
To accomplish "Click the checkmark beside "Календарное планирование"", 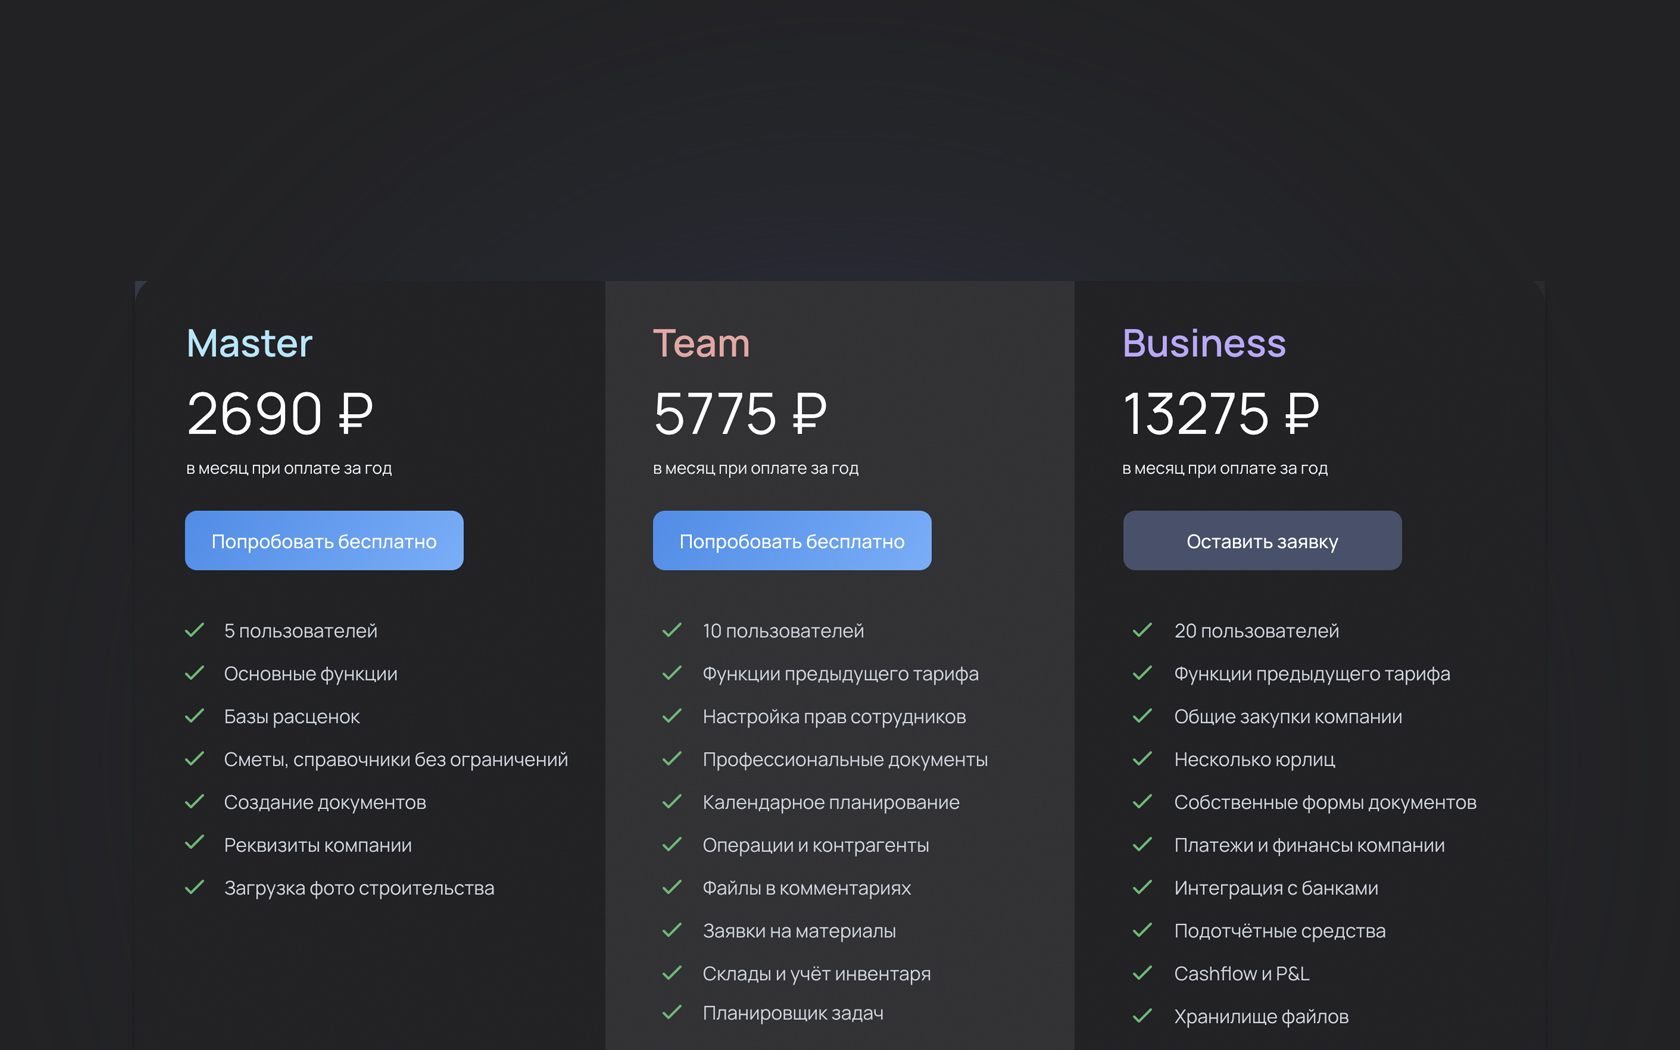I will (x=672, y=802).
